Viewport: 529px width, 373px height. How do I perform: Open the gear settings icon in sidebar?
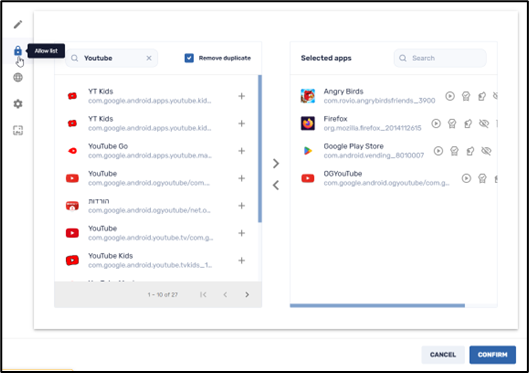(x=18, y=104)
